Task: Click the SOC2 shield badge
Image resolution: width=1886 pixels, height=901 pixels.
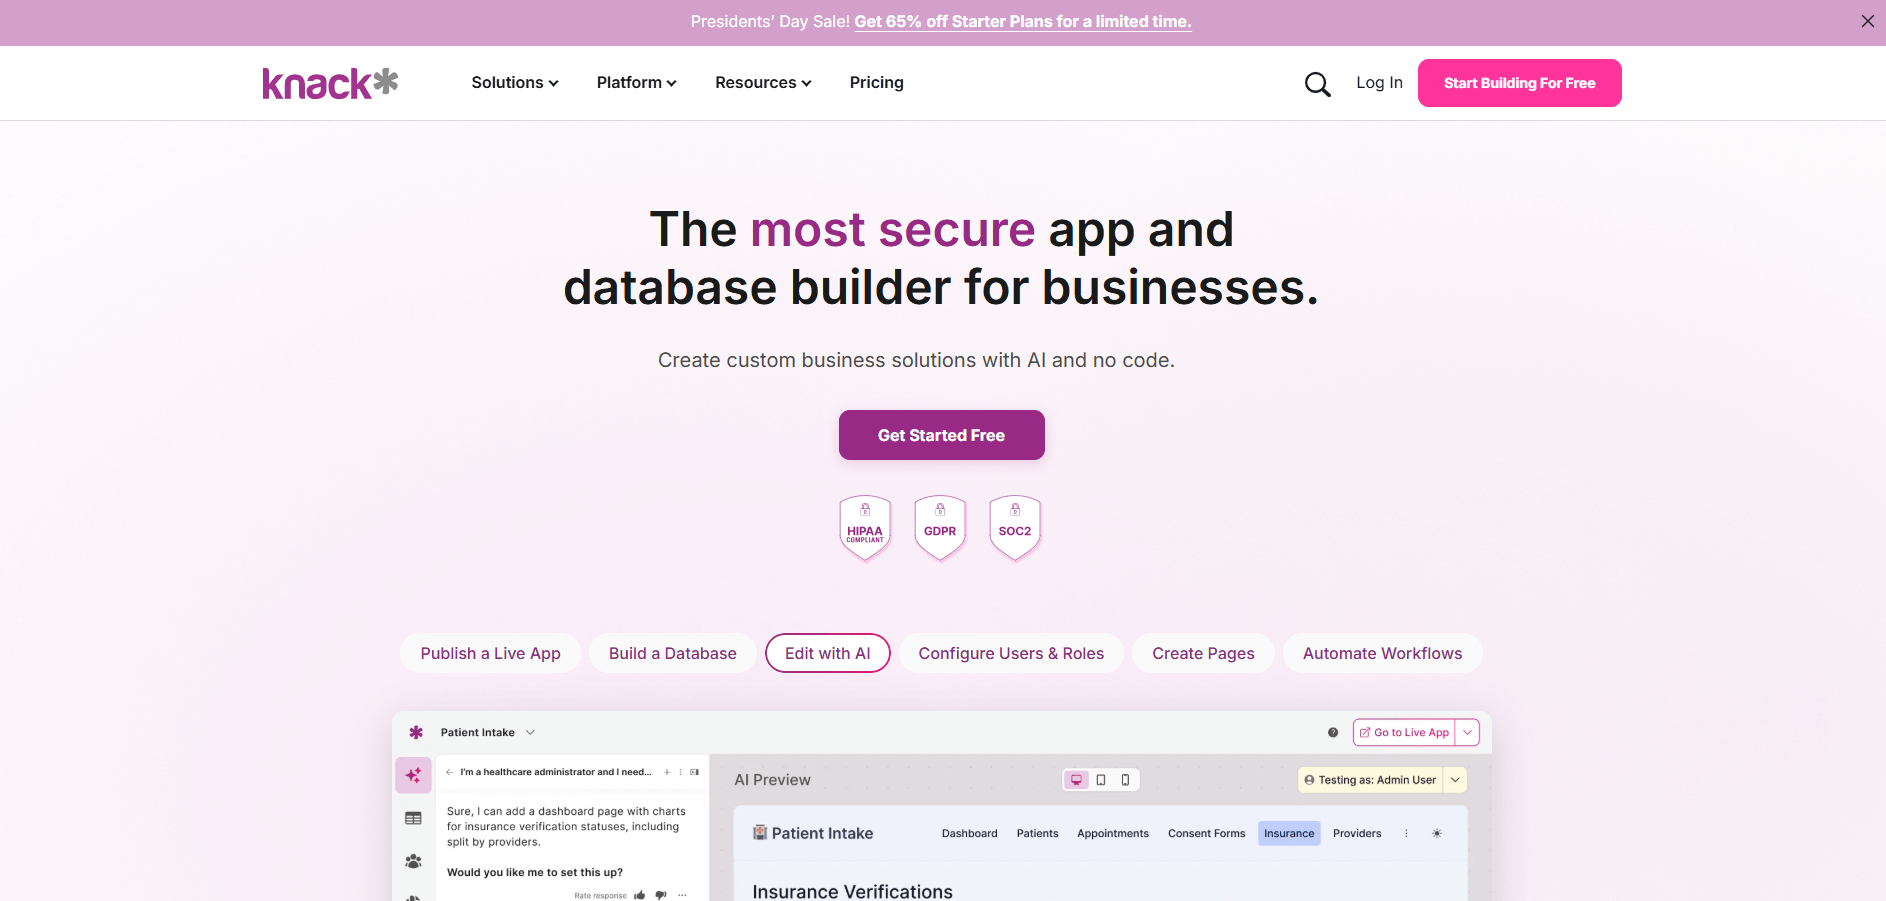Action: click(x=1015, y=528)
